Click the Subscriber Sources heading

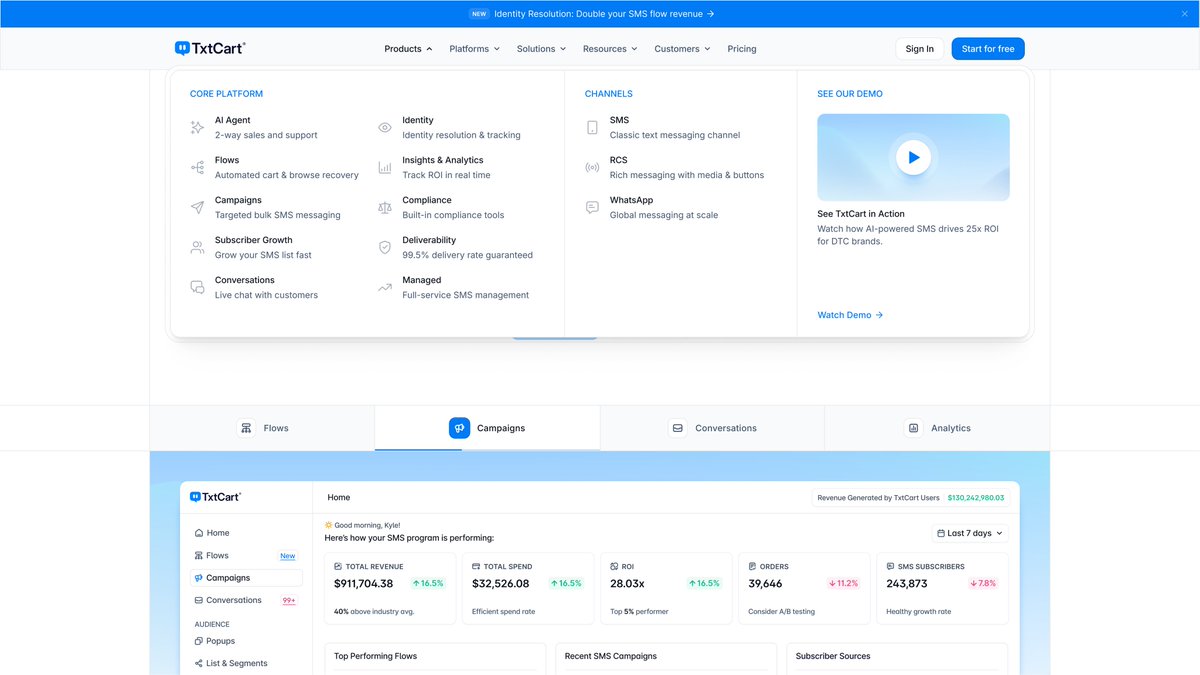(x=833, y=656)
